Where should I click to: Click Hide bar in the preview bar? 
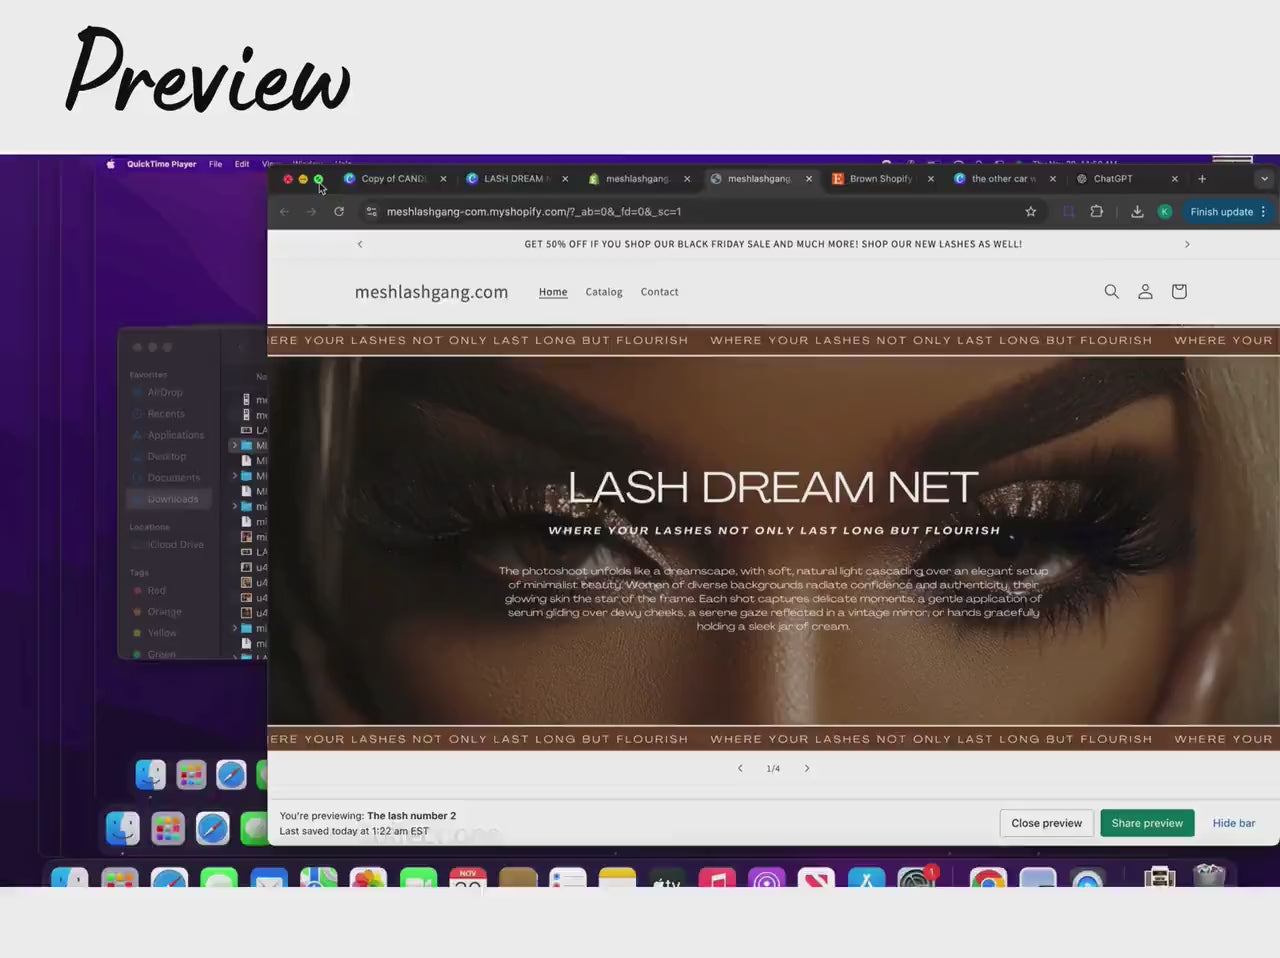(1233, 822)
